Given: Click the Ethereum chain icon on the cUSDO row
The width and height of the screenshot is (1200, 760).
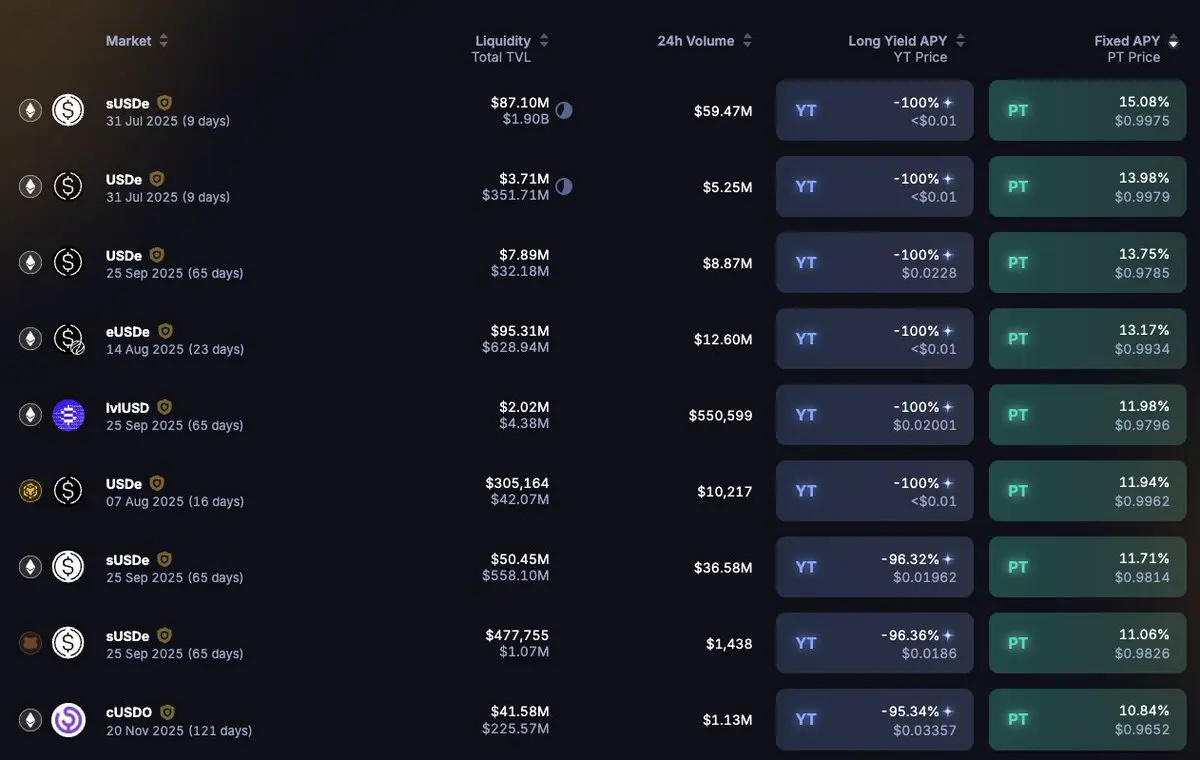Looking at the screenshot, I should click(31, 720).
